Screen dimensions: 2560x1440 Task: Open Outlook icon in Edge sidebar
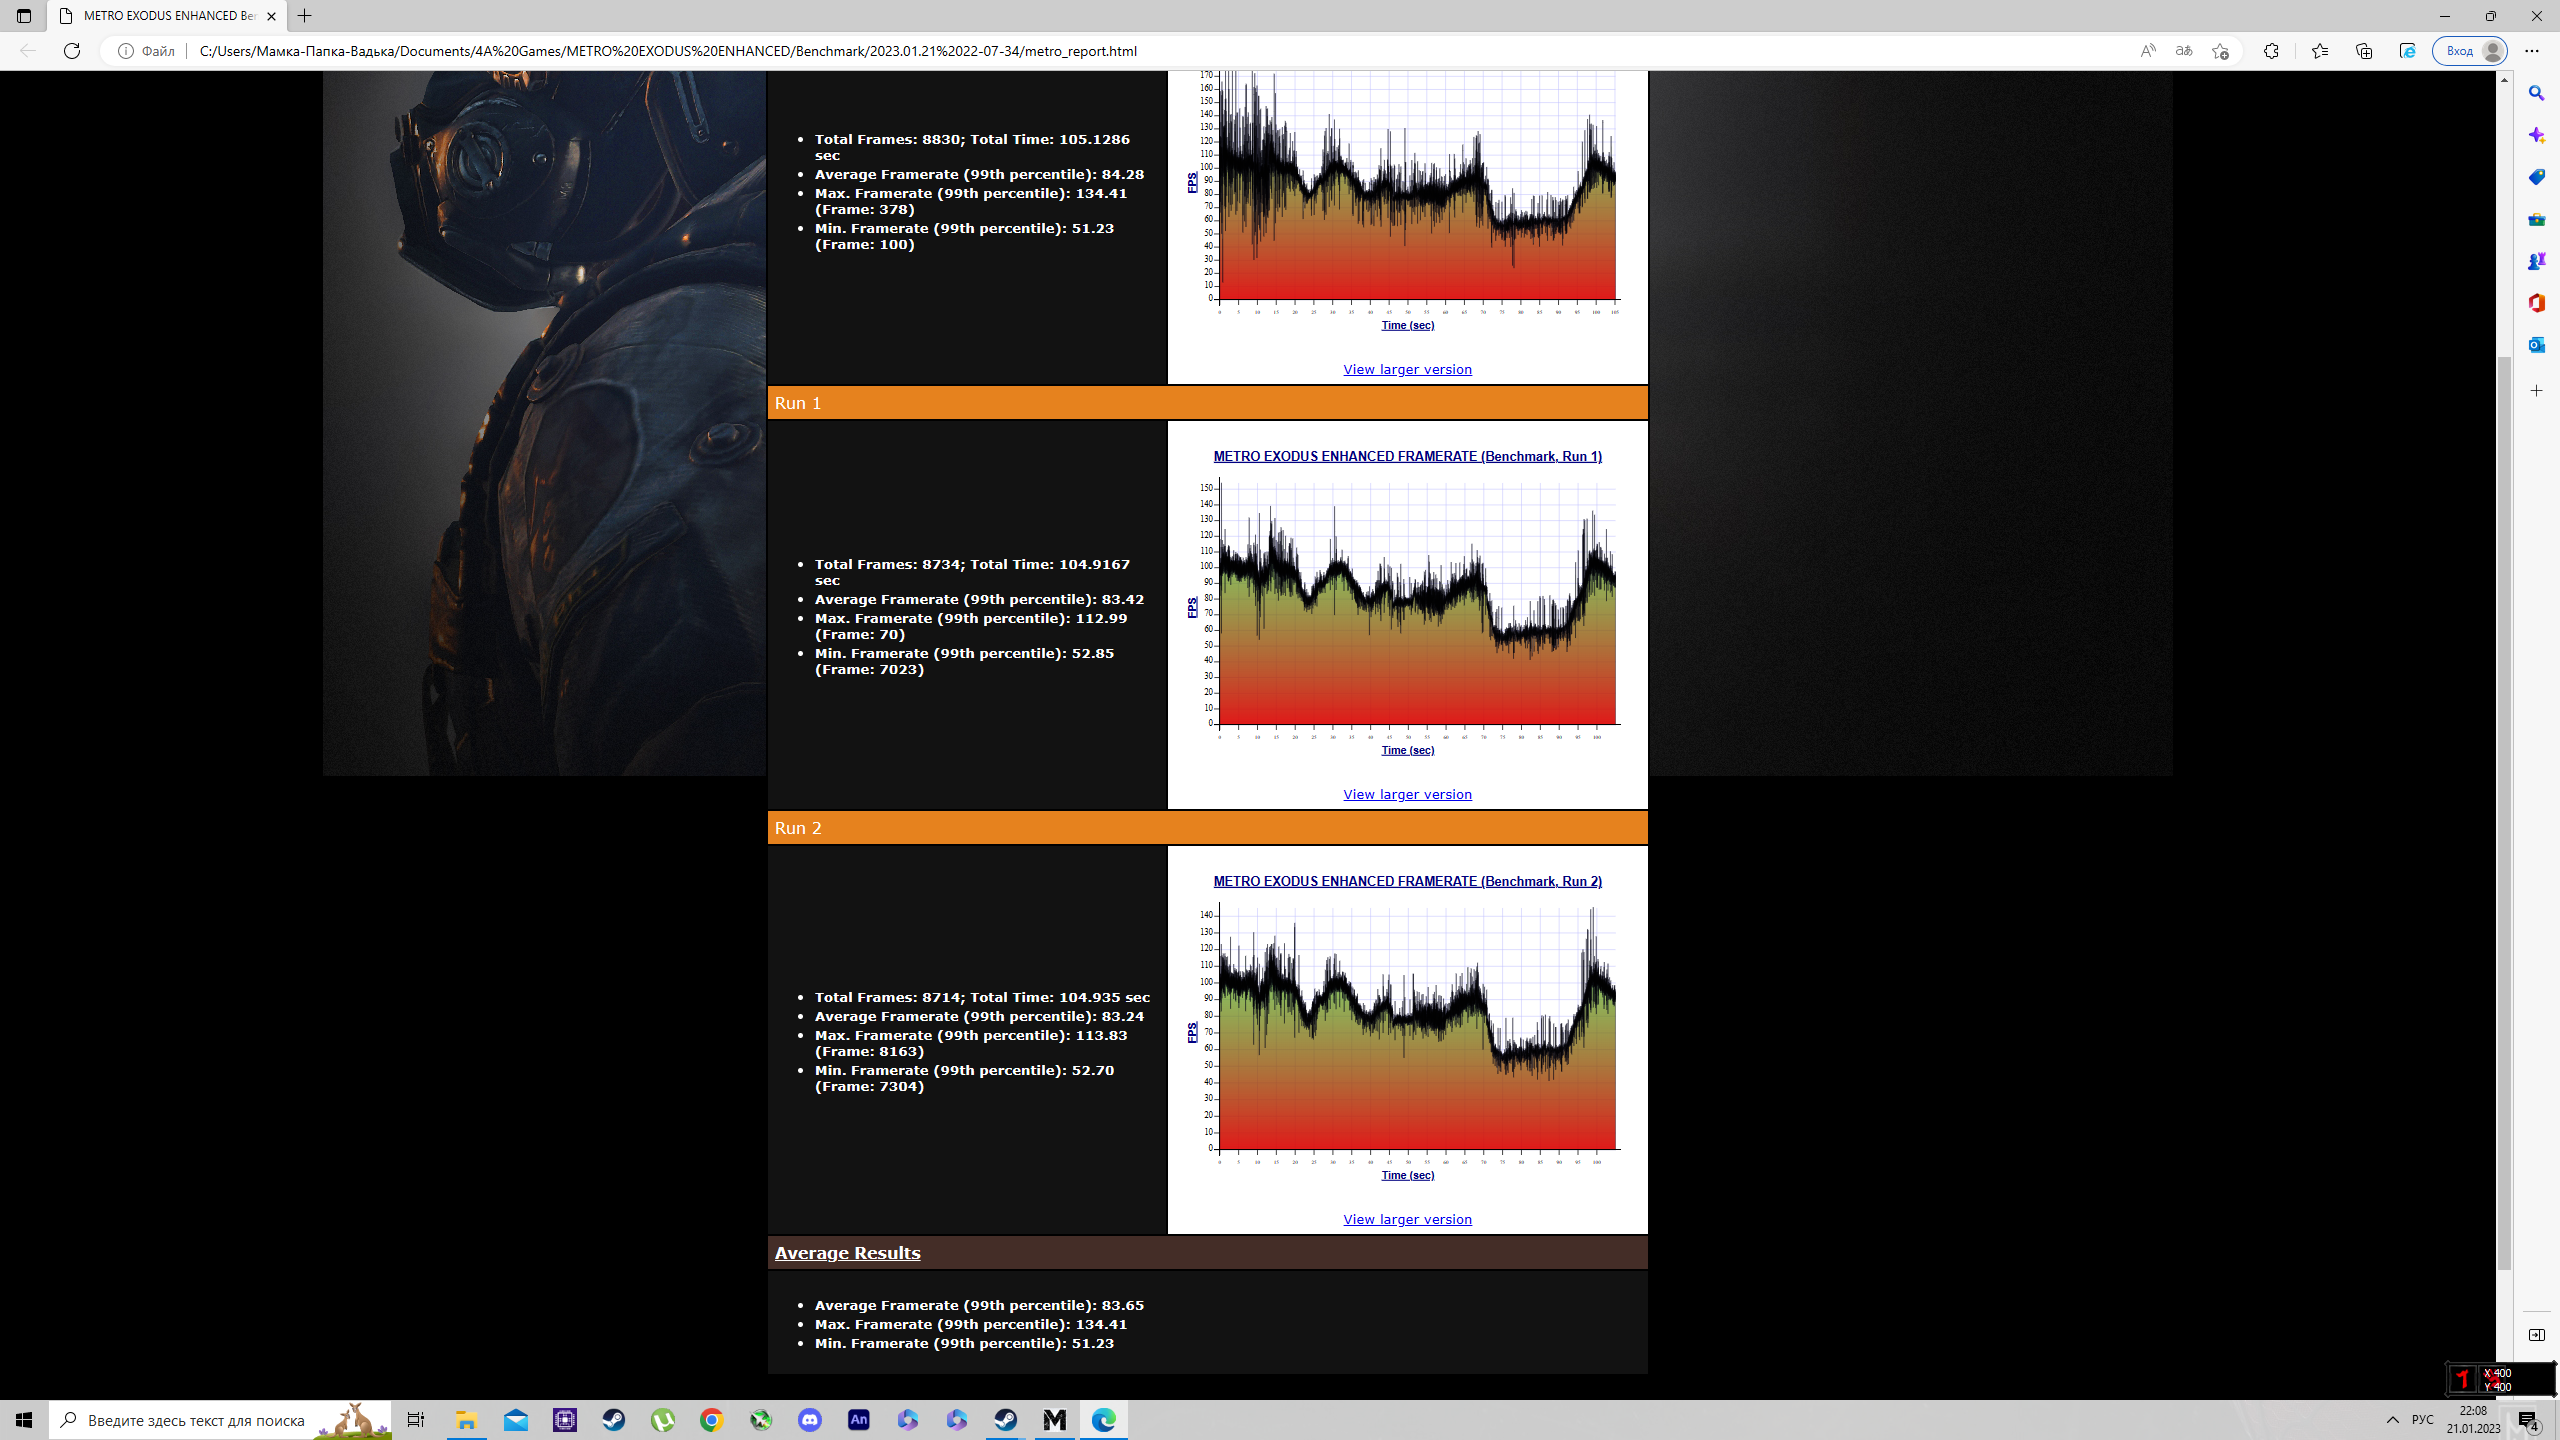[x=2536, y=345]
